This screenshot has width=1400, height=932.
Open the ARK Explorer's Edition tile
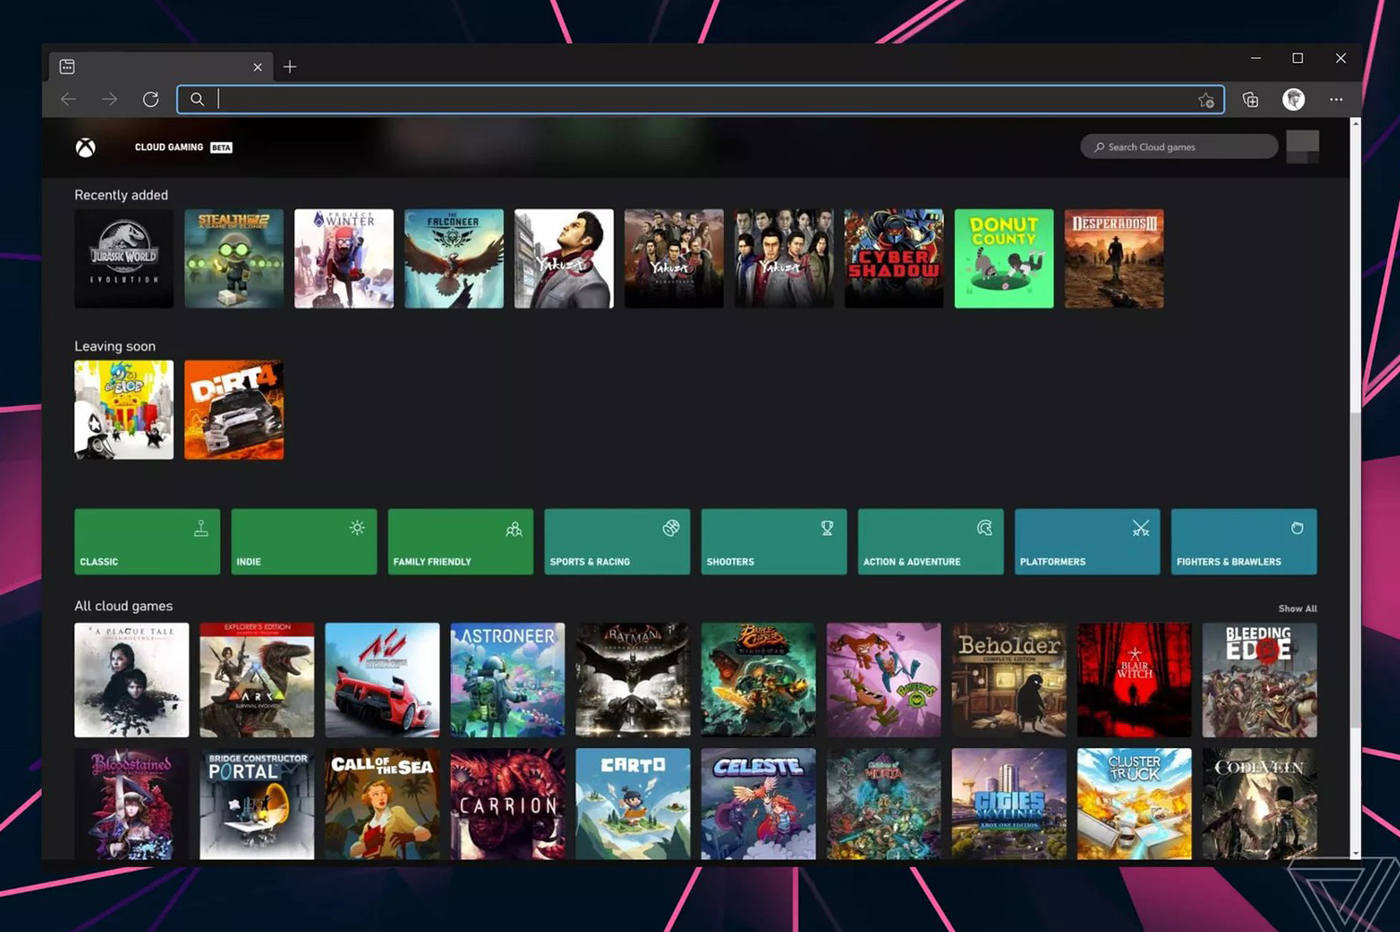257,680
